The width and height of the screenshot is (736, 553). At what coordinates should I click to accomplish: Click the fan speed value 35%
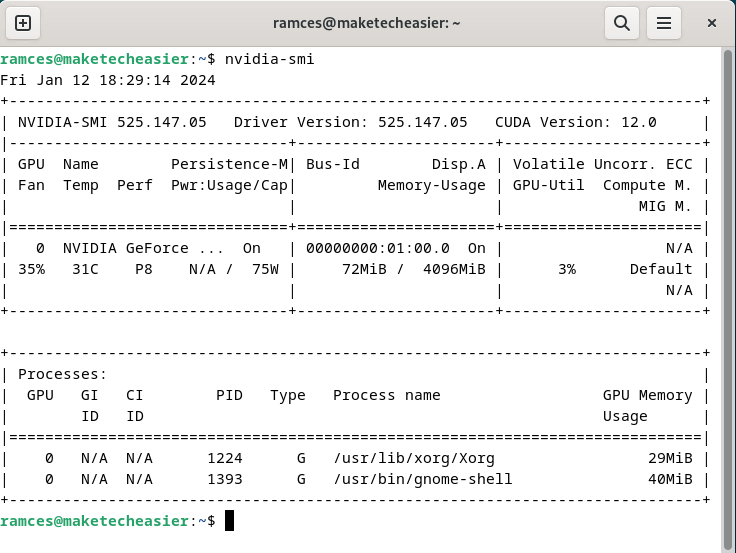pyautogui.click(x=31, y=269)
